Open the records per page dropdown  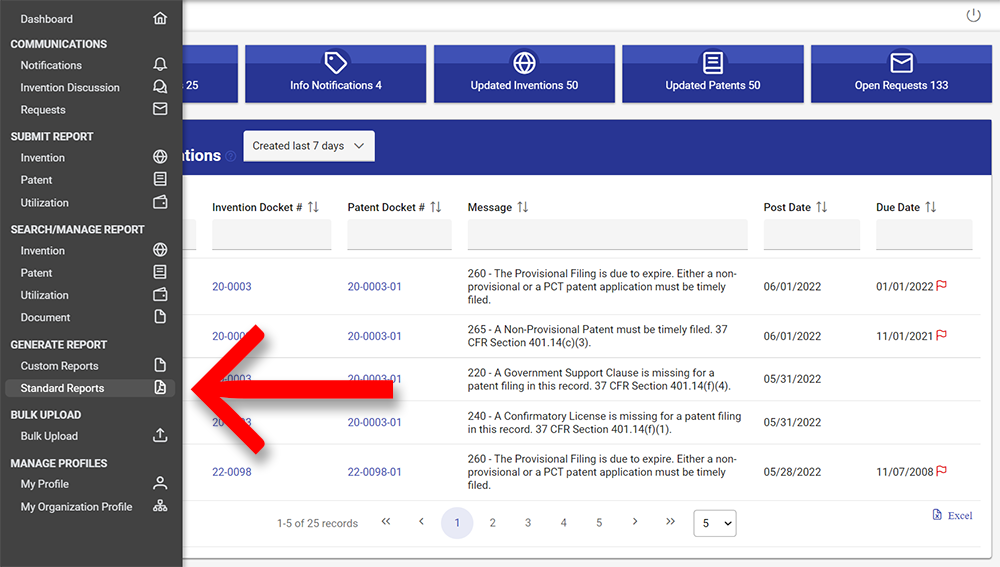(x=714, y=523)
